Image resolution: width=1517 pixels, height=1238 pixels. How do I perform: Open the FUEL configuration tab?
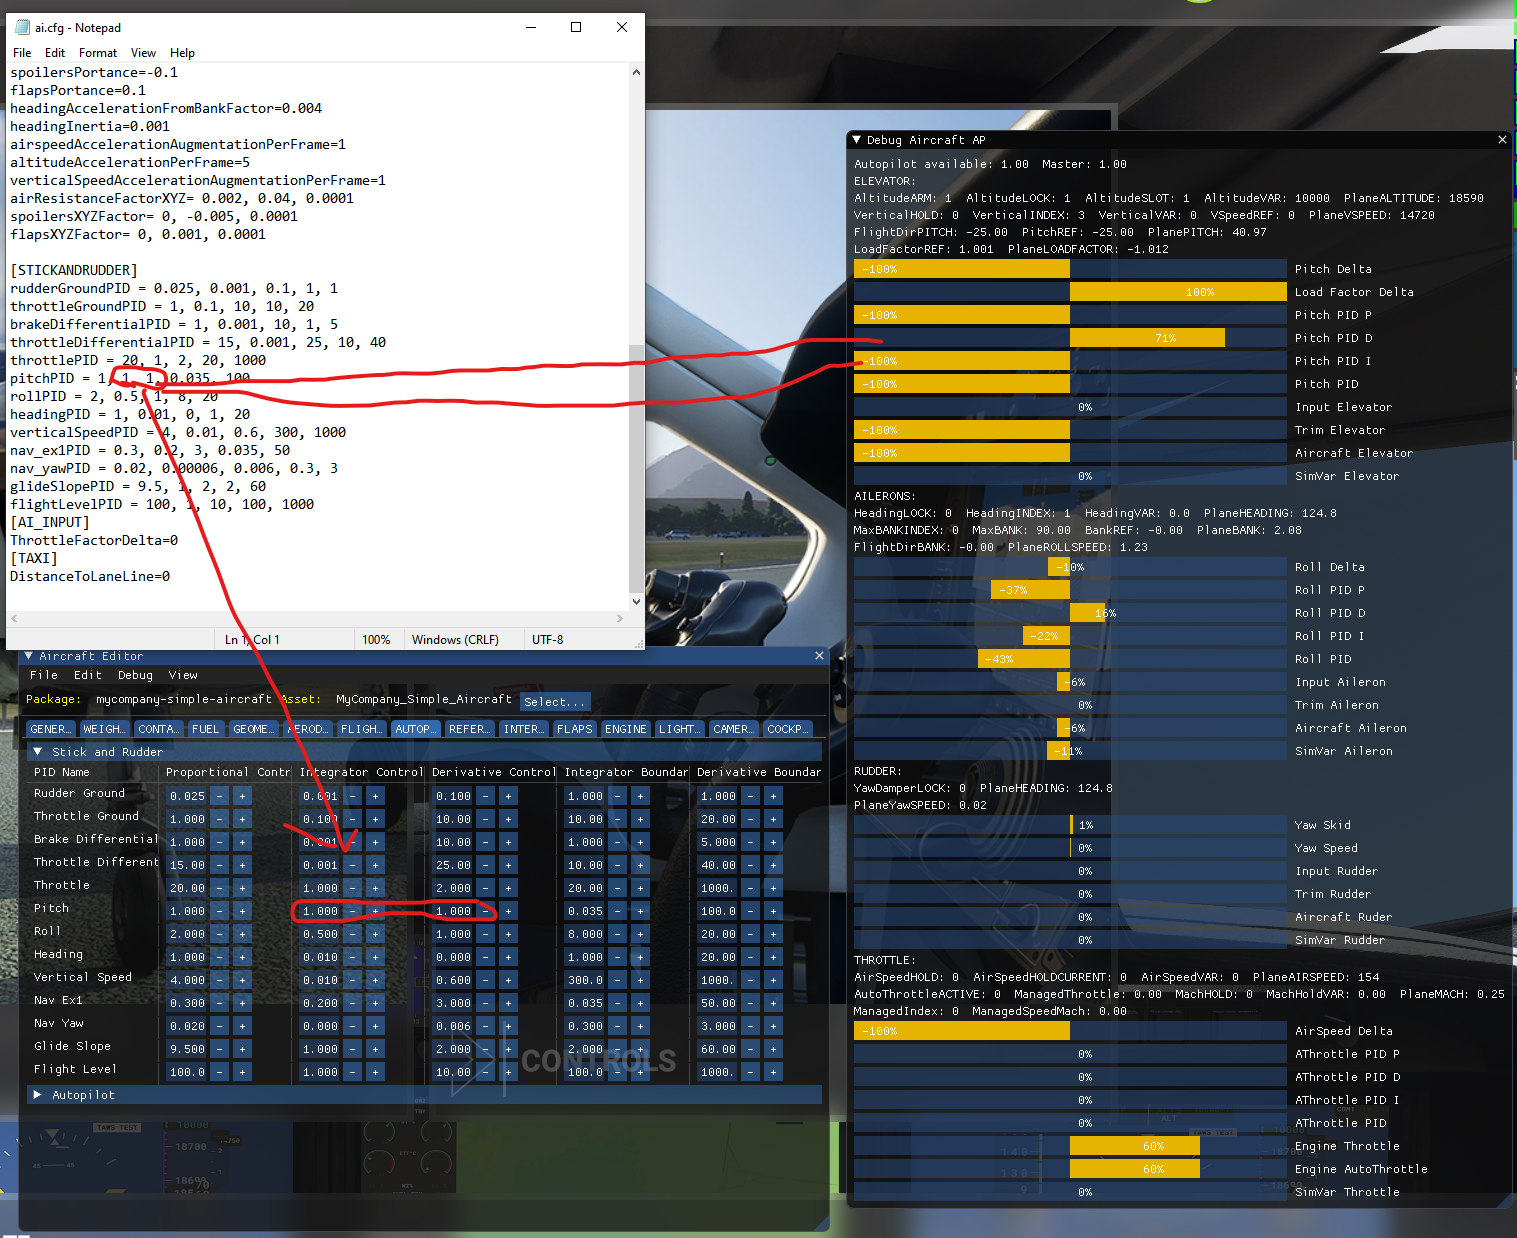(x=206, y=728)
